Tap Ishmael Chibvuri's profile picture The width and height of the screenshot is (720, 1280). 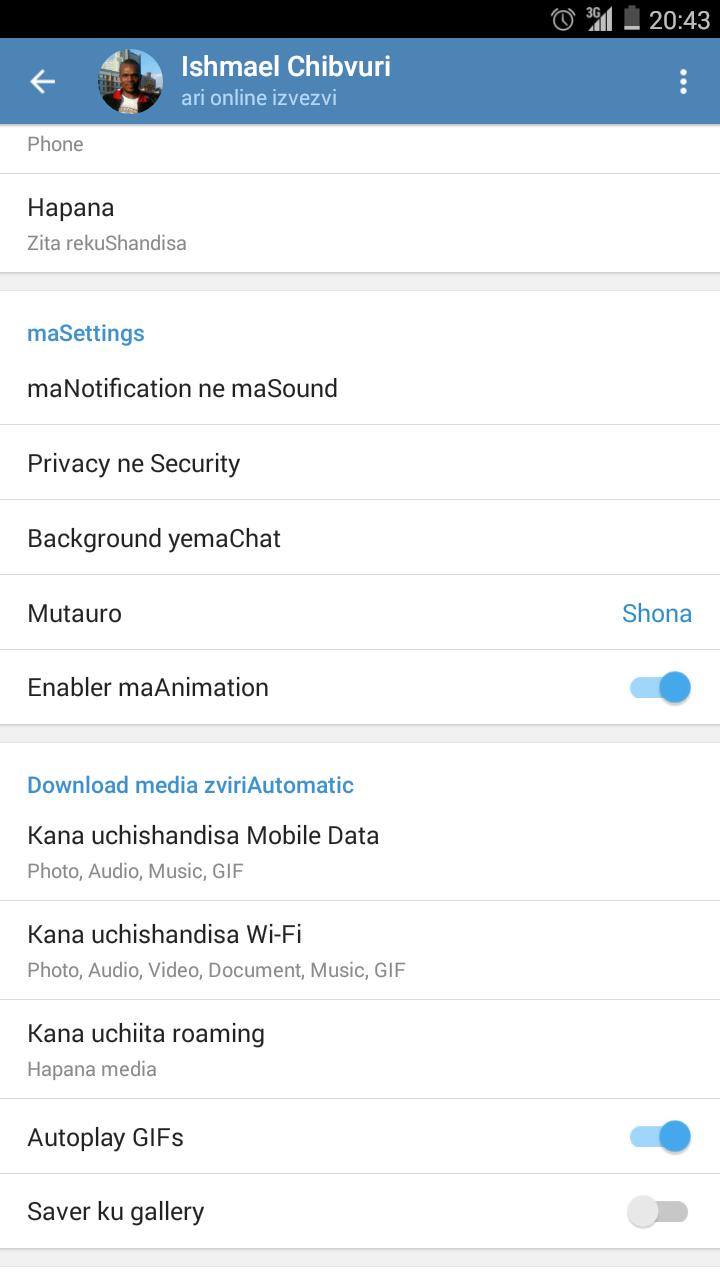(x=130, y=82)
